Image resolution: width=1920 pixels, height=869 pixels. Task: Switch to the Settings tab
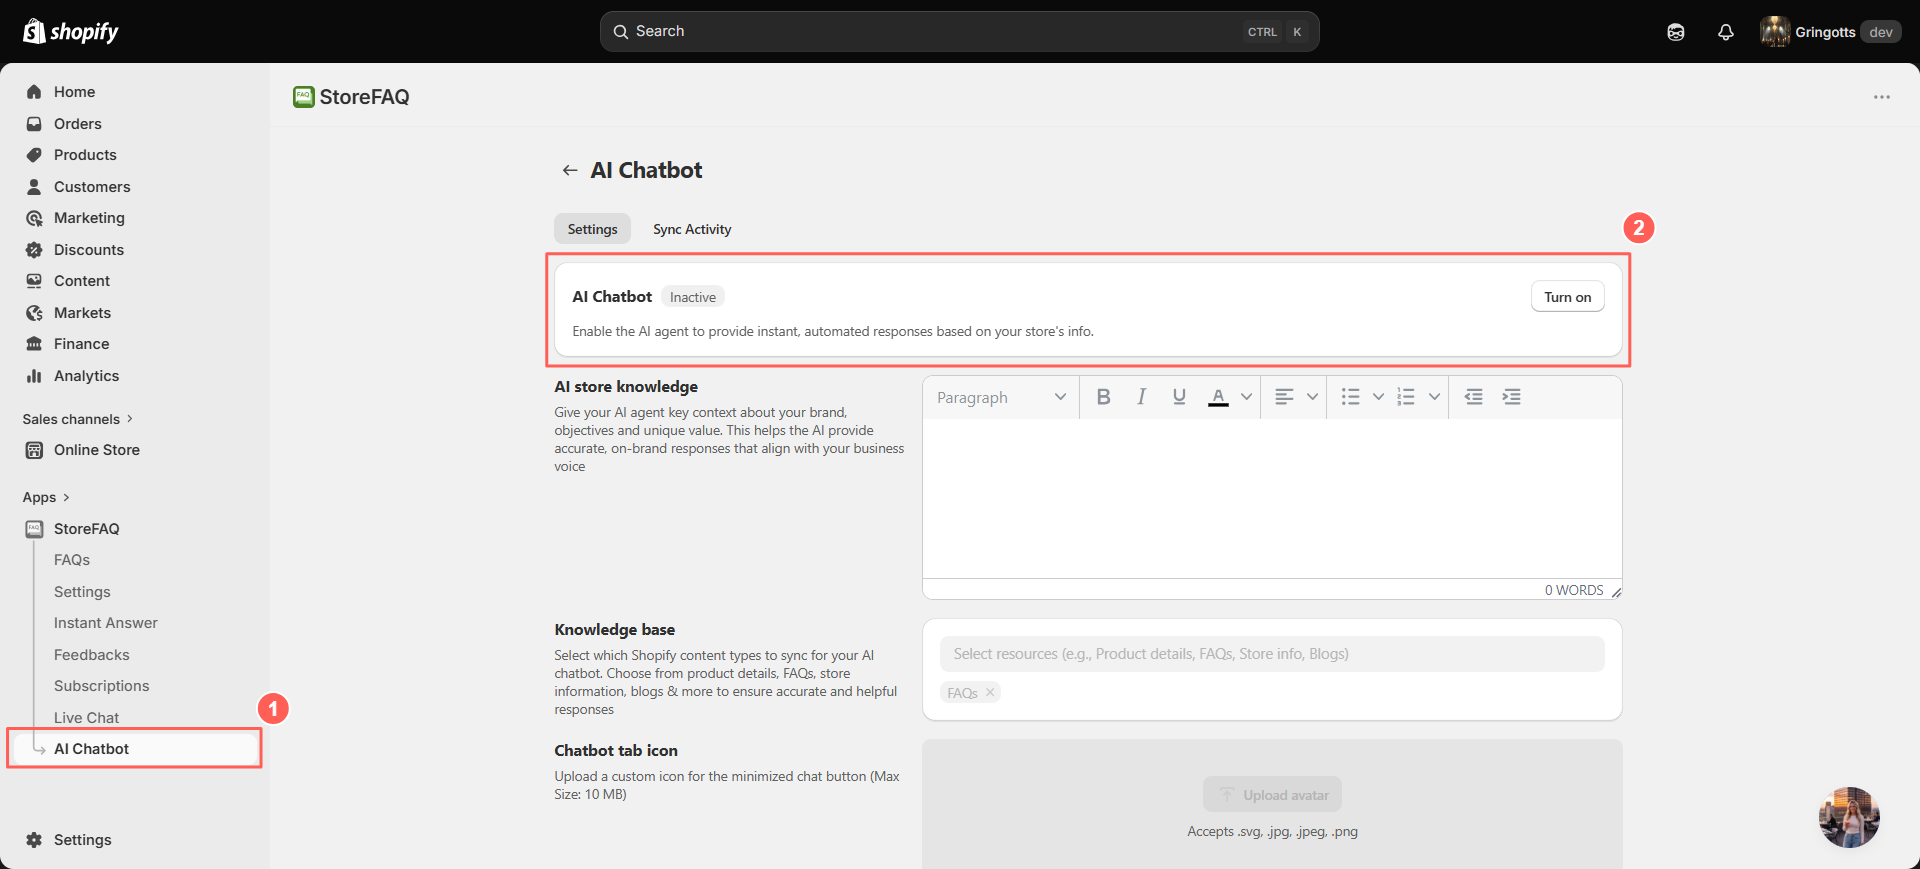(x=592, y=229)
